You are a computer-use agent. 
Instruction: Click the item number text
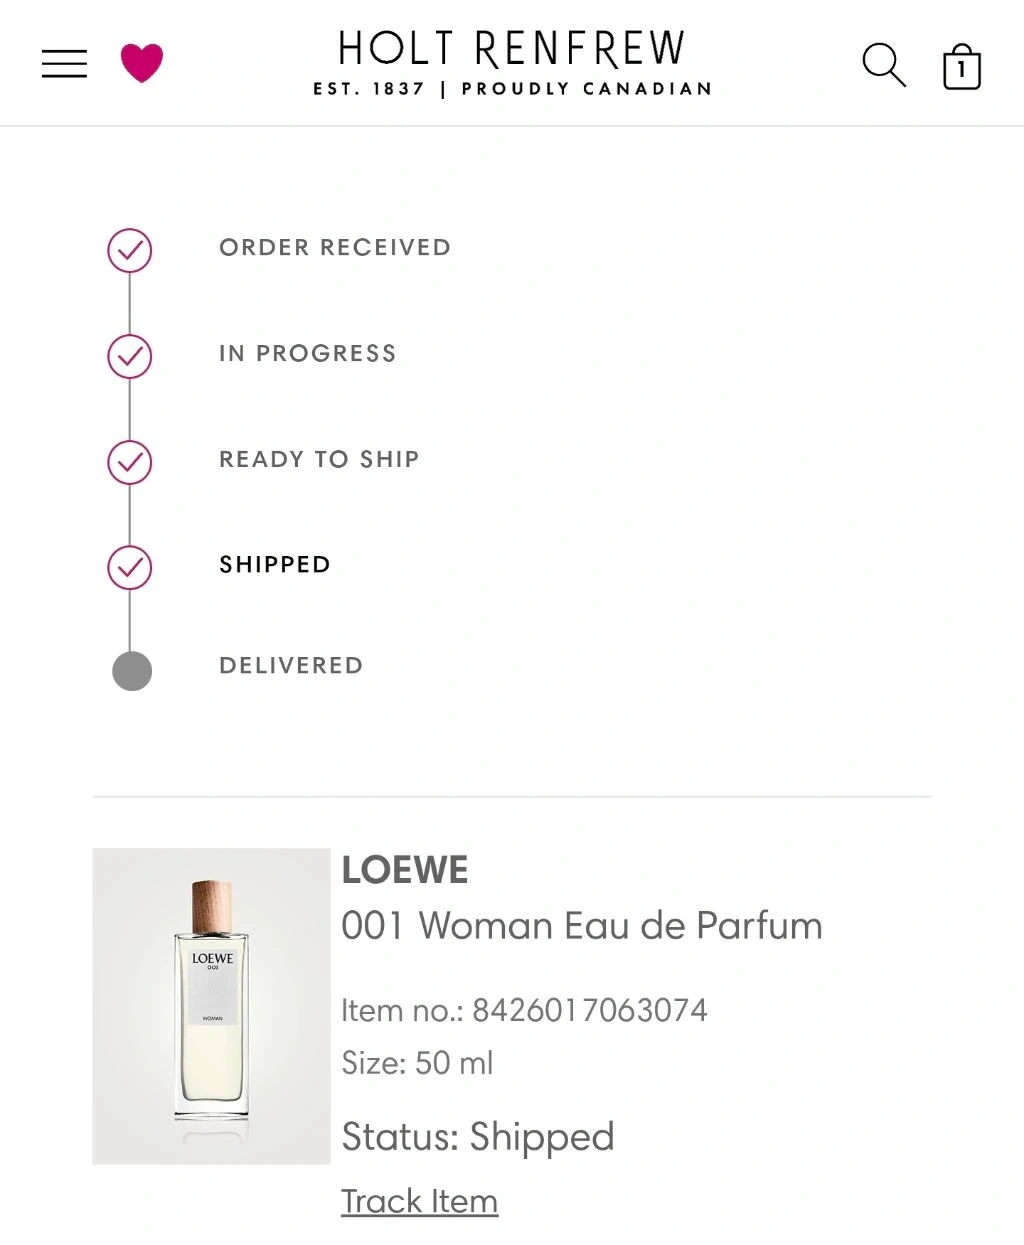point(524,1011)
